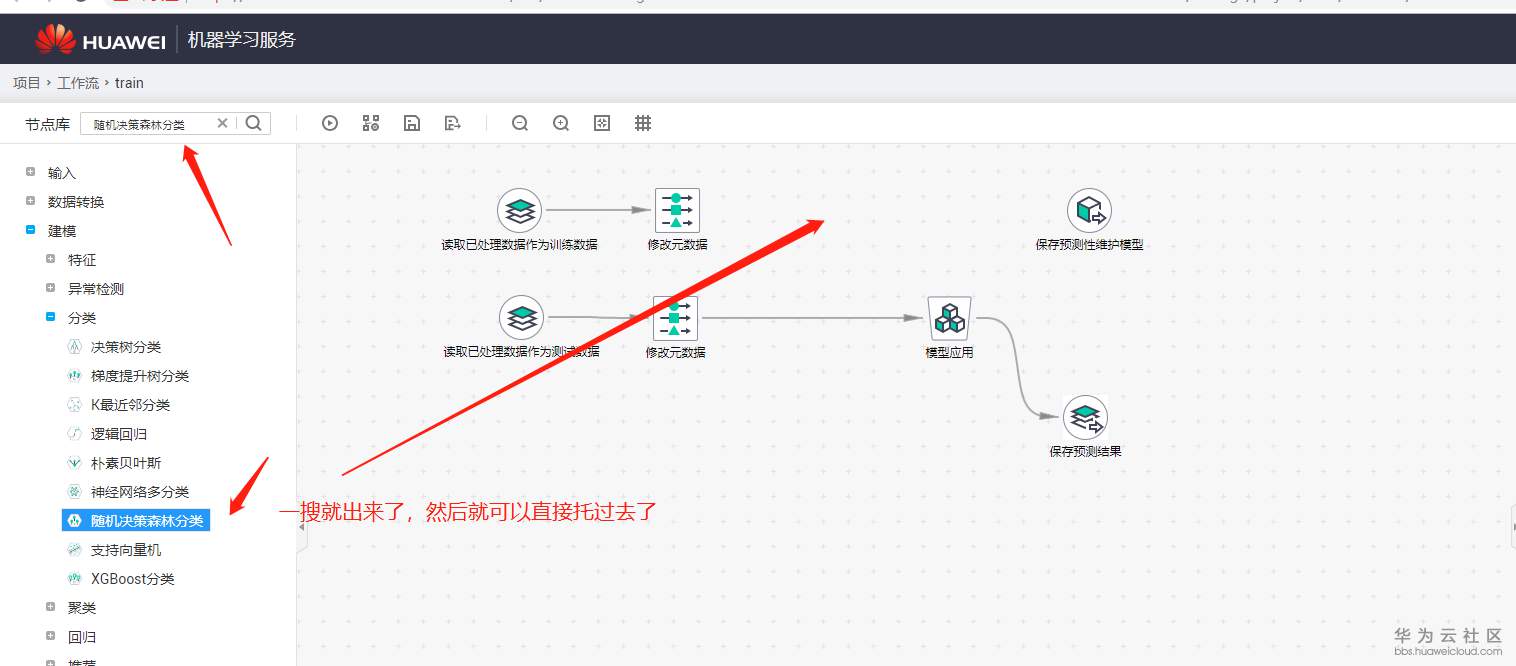The height and width of the screenshot is (666, 1516).
Task: Select highlighted 随机决策森林分类 item
Action: 135,521
